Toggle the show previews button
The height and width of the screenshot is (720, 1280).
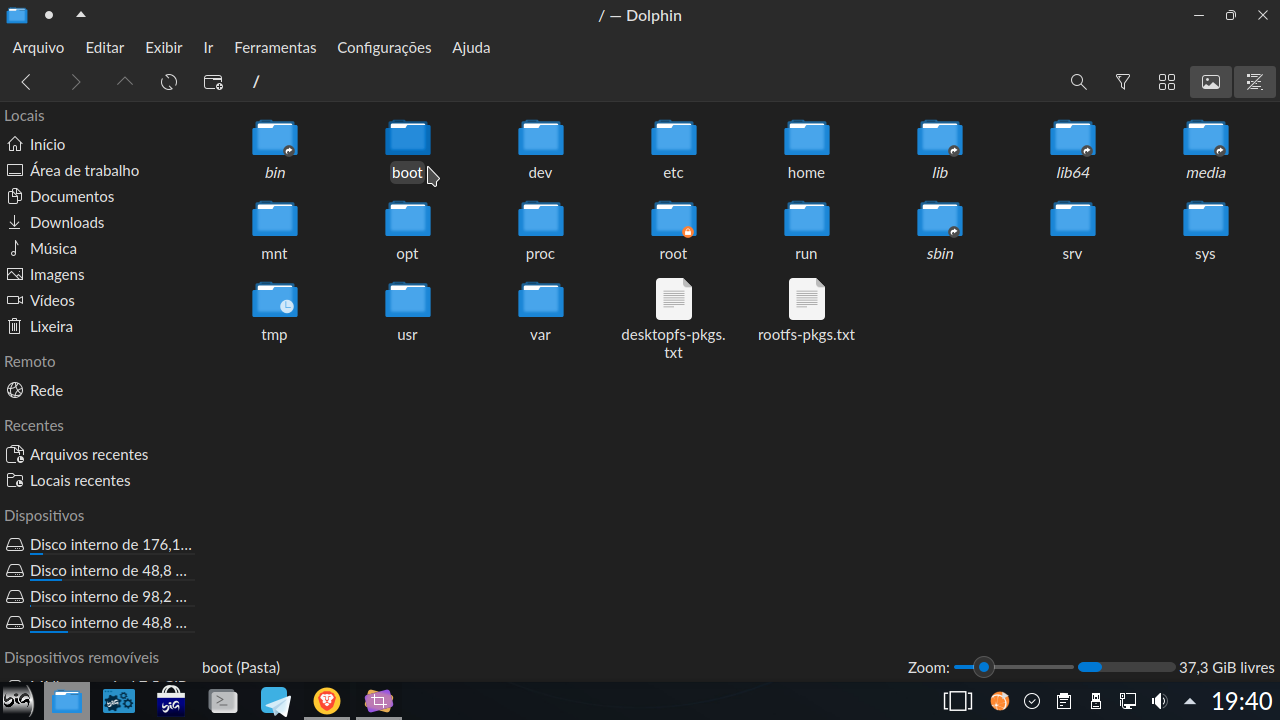[x=1210, y=82]
